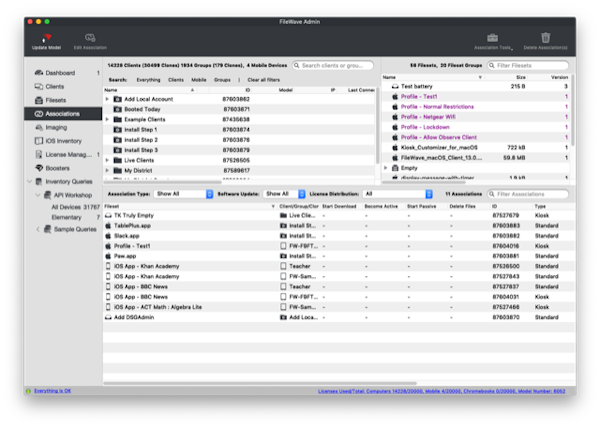This screenshot has height=427, width=600.
Task: Go to Filesets in the sidebar
Action: (56, 100)
